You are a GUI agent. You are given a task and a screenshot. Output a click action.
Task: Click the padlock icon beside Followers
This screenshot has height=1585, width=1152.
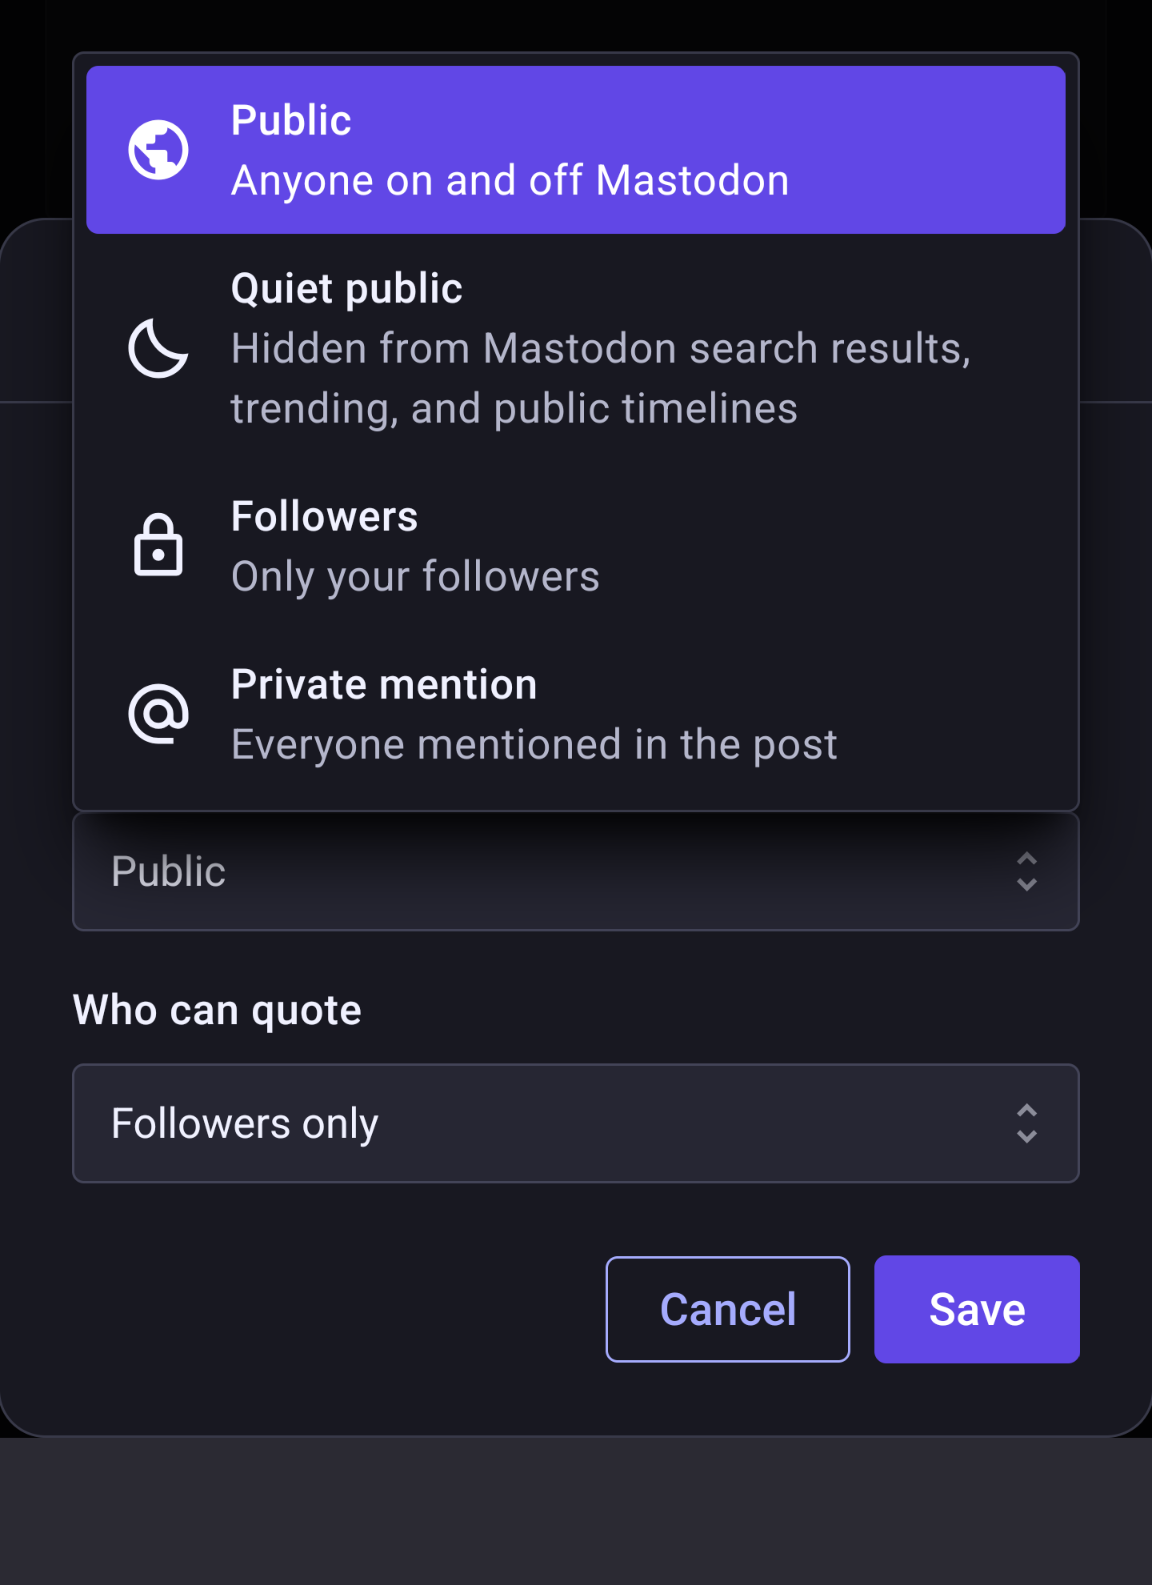[158, 546]
